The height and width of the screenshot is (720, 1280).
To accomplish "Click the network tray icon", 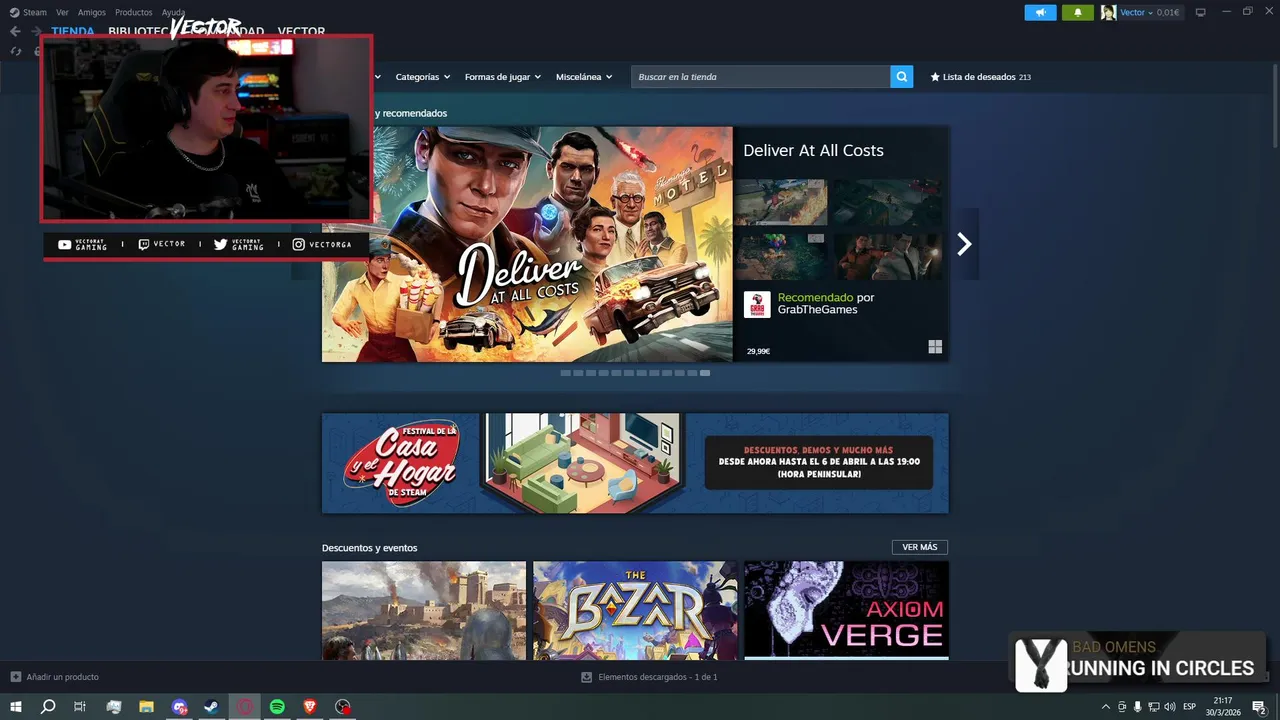I will [x=1154, y=707].
